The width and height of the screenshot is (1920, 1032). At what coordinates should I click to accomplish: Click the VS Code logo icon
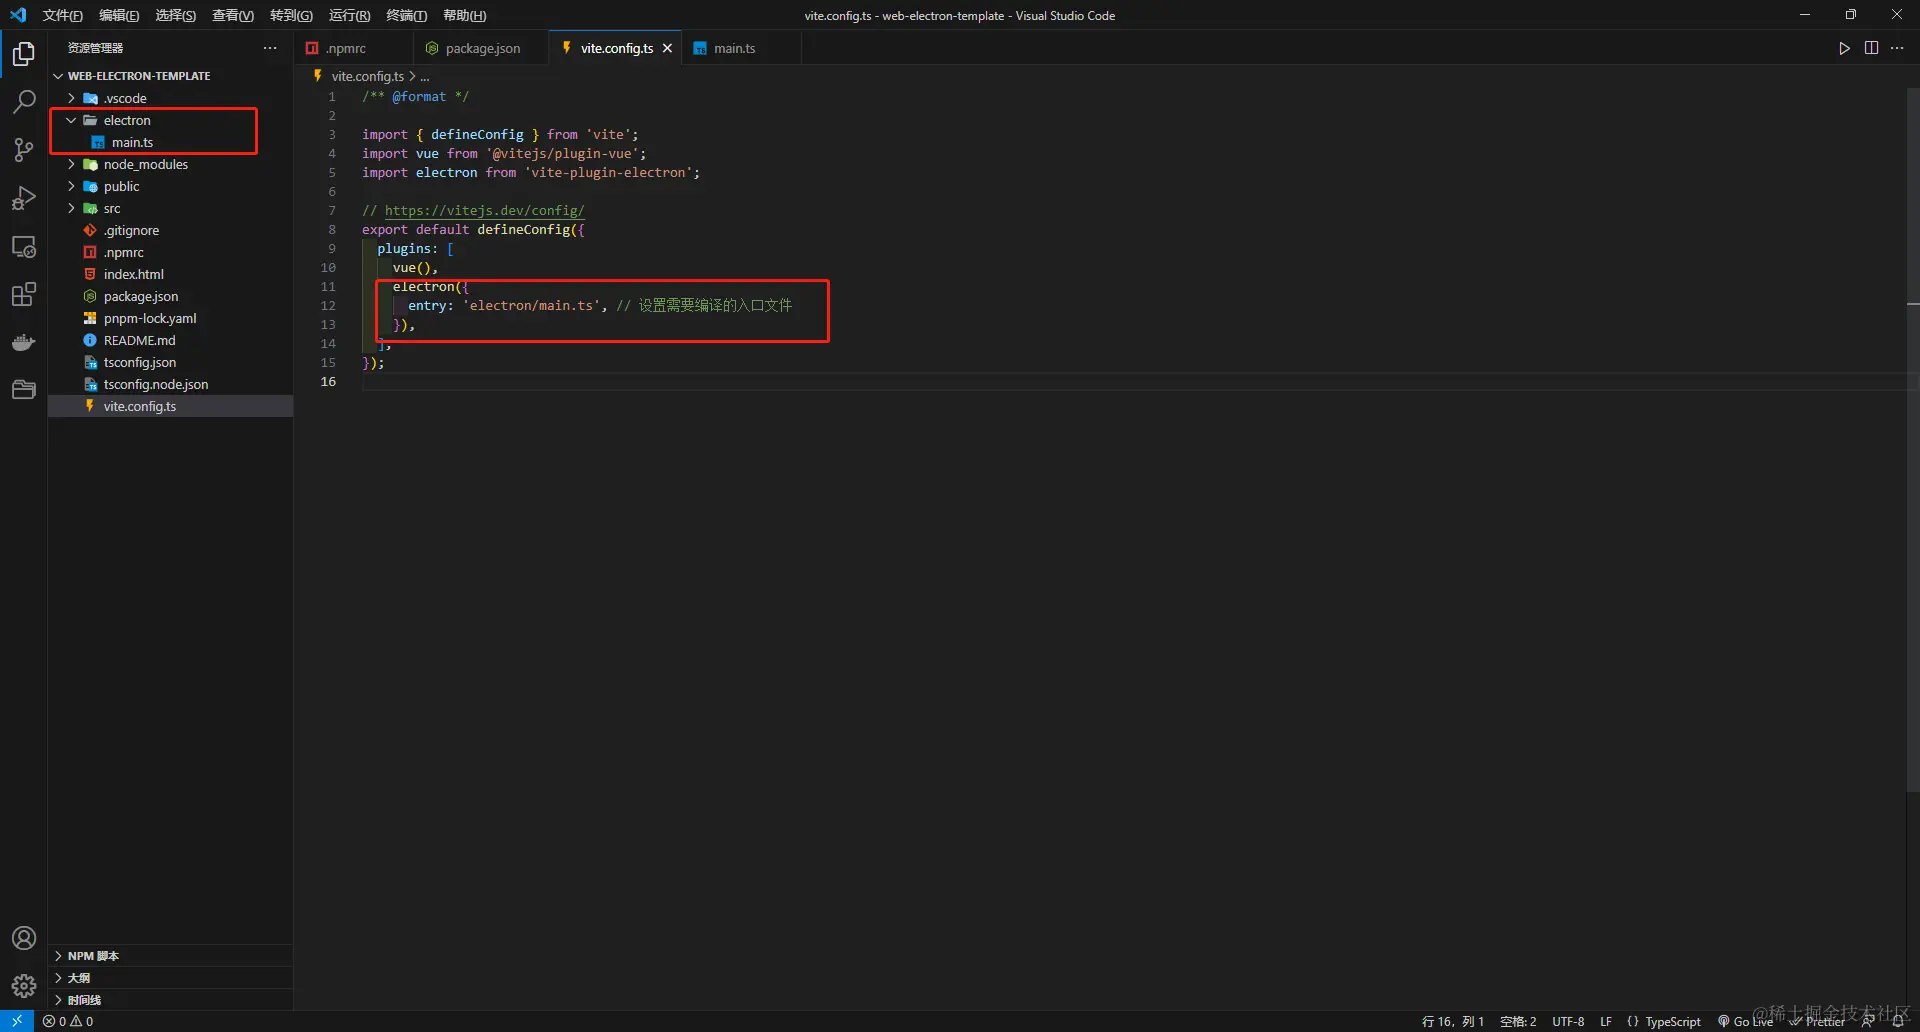pyautogui.click(x=18, y=15)
